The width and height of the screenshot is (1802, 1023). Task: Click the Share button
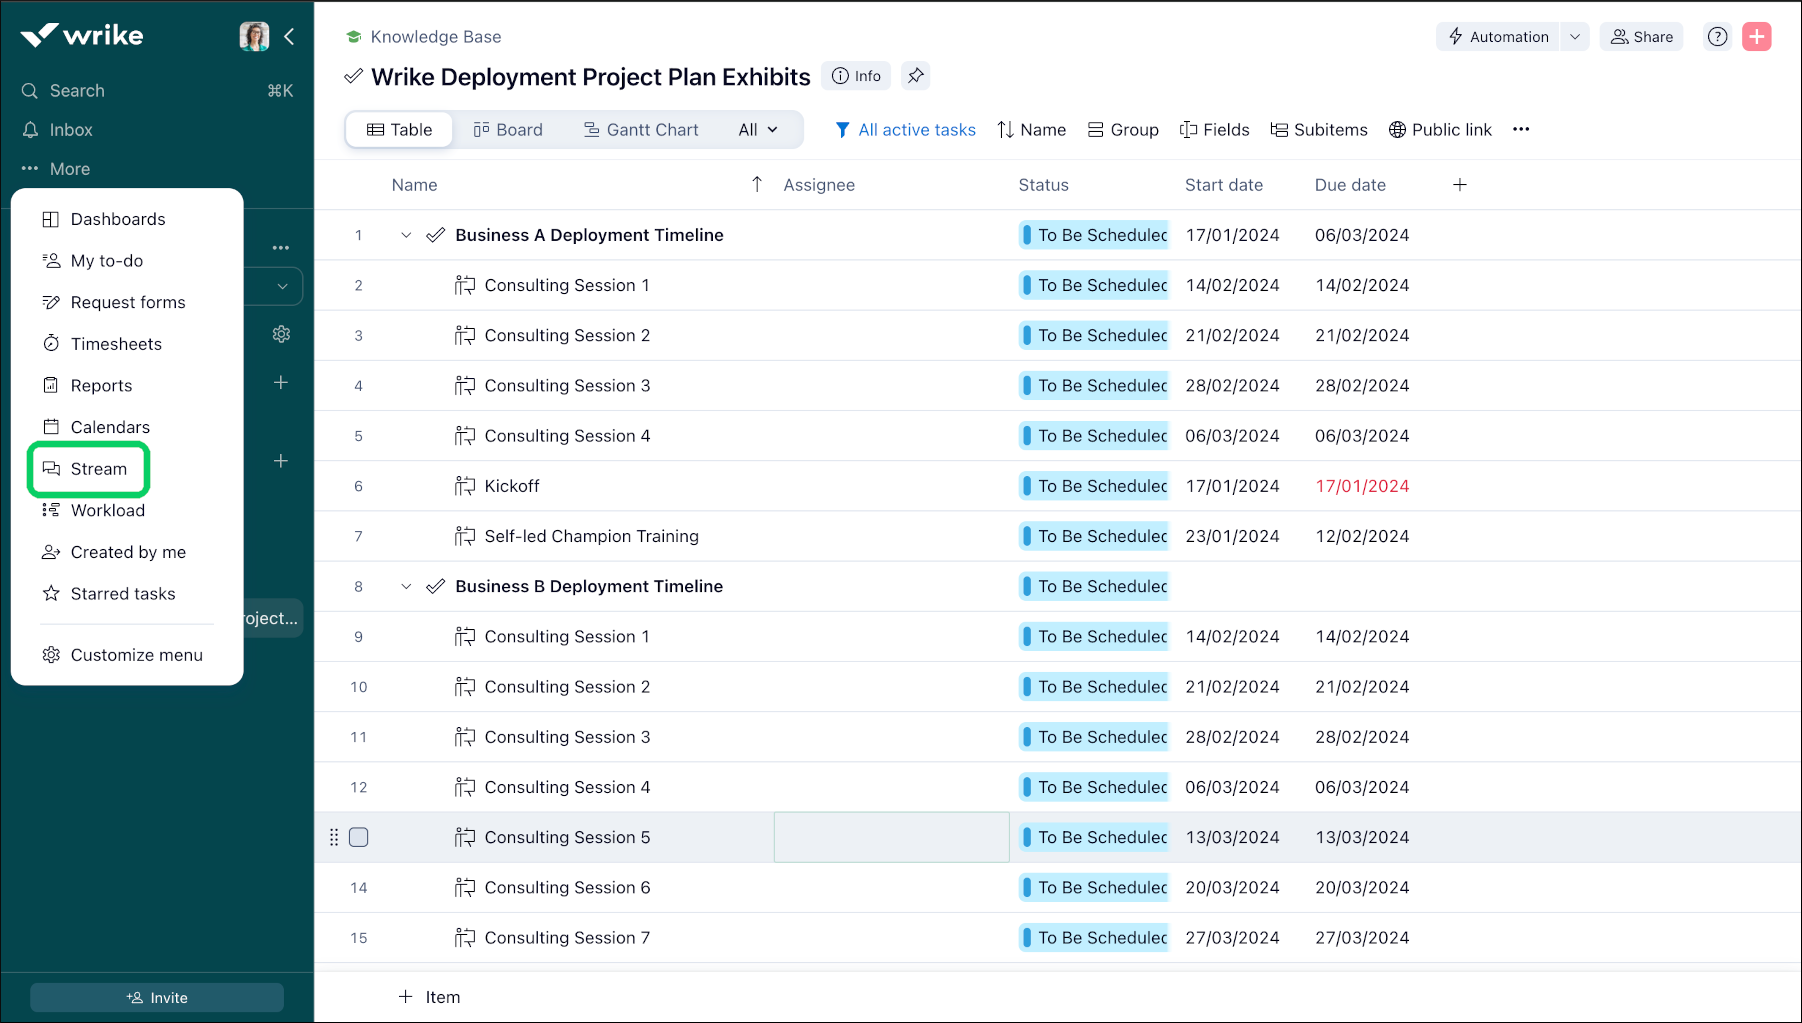[1641, 37]
